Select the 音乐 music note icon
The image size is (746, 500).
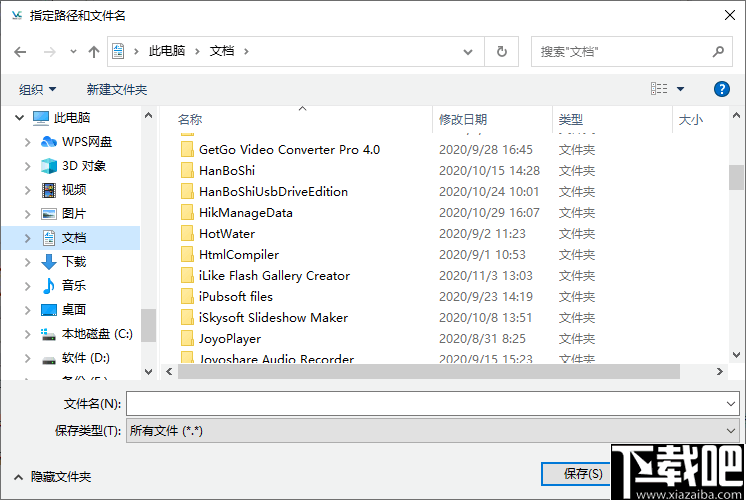click(49, 285)
